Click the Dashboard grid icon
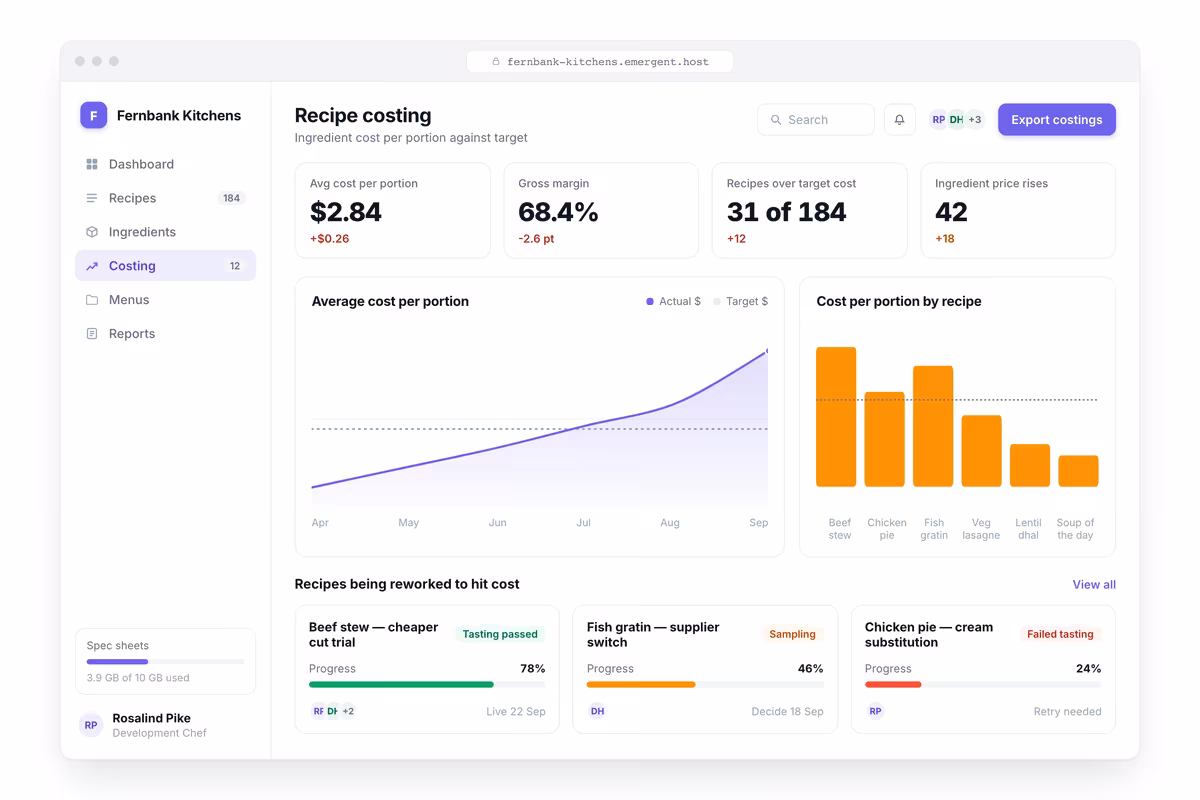 pos(92,164)
